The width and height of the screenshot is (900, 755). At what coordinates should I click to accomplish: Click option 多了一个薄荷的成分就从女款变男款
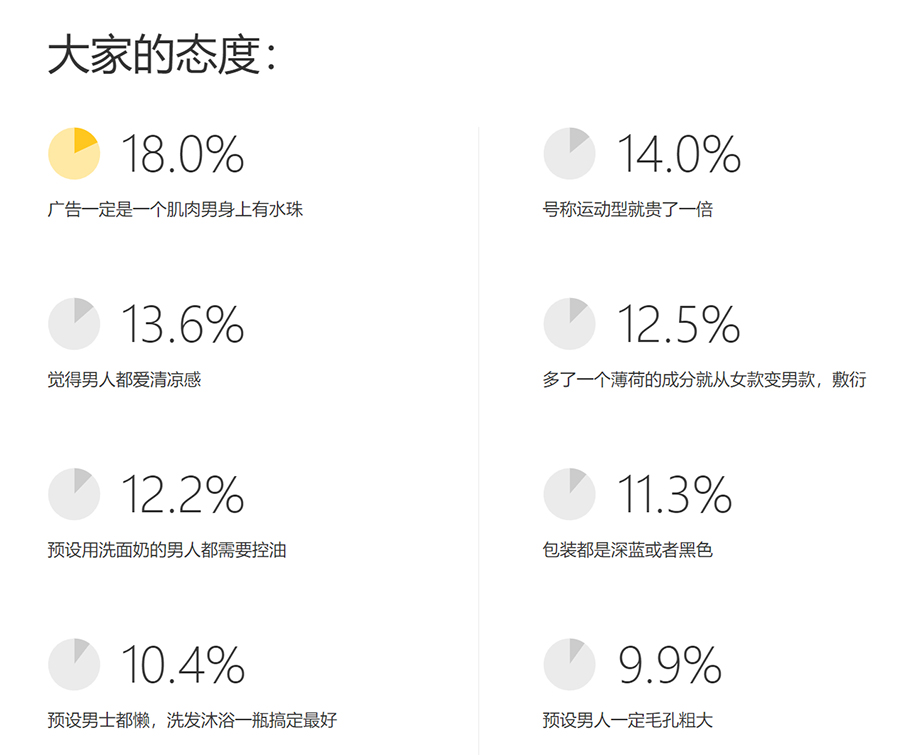(x=679, y=380)
